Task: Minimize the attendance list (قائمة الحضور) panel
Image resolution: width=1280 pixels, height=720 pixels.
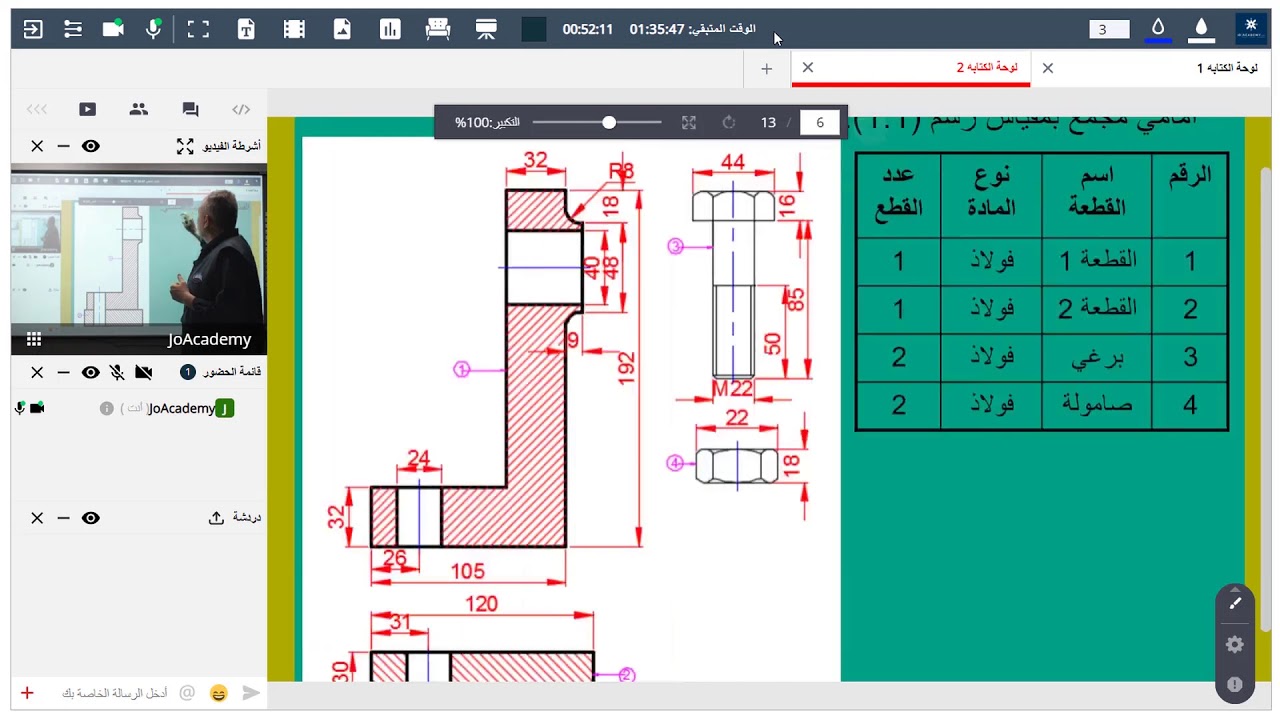Action: (64, 372)
